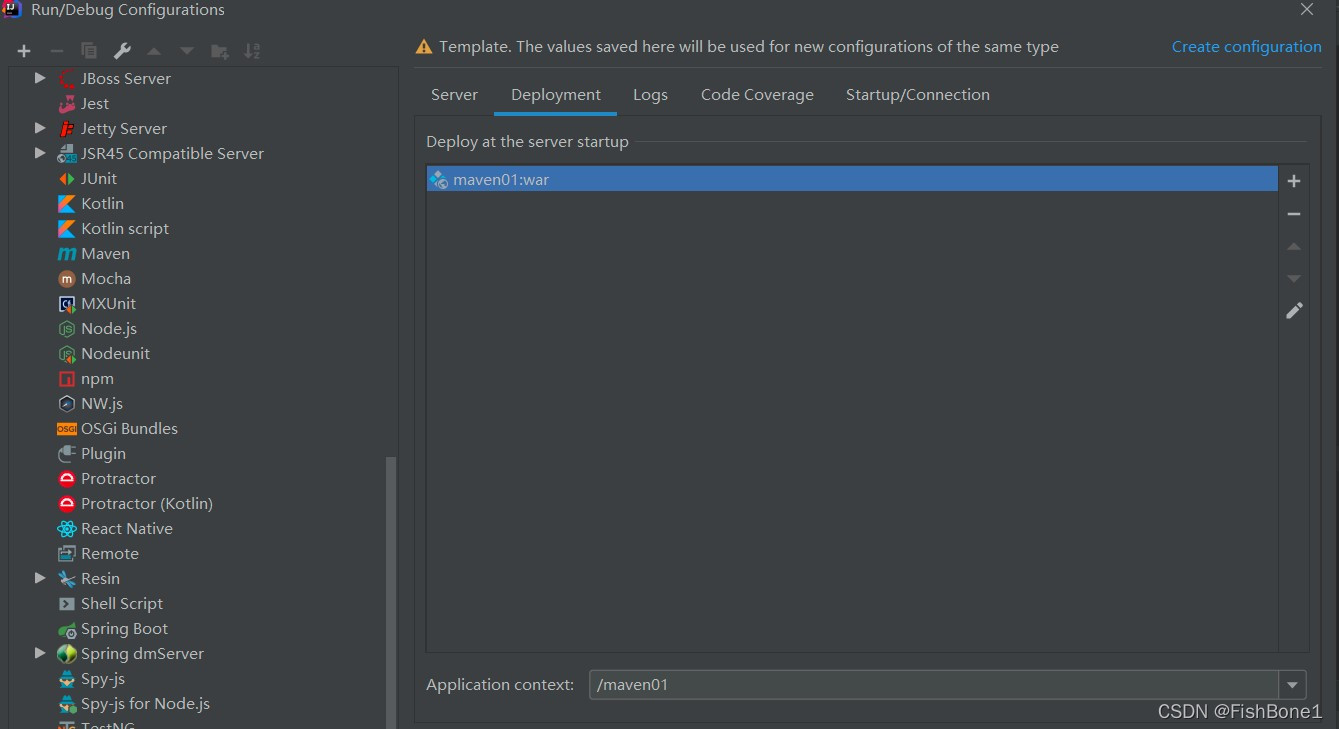Open the Logs tab
This screenshot has height=729, width=1339.
click(x=650, y=95)
